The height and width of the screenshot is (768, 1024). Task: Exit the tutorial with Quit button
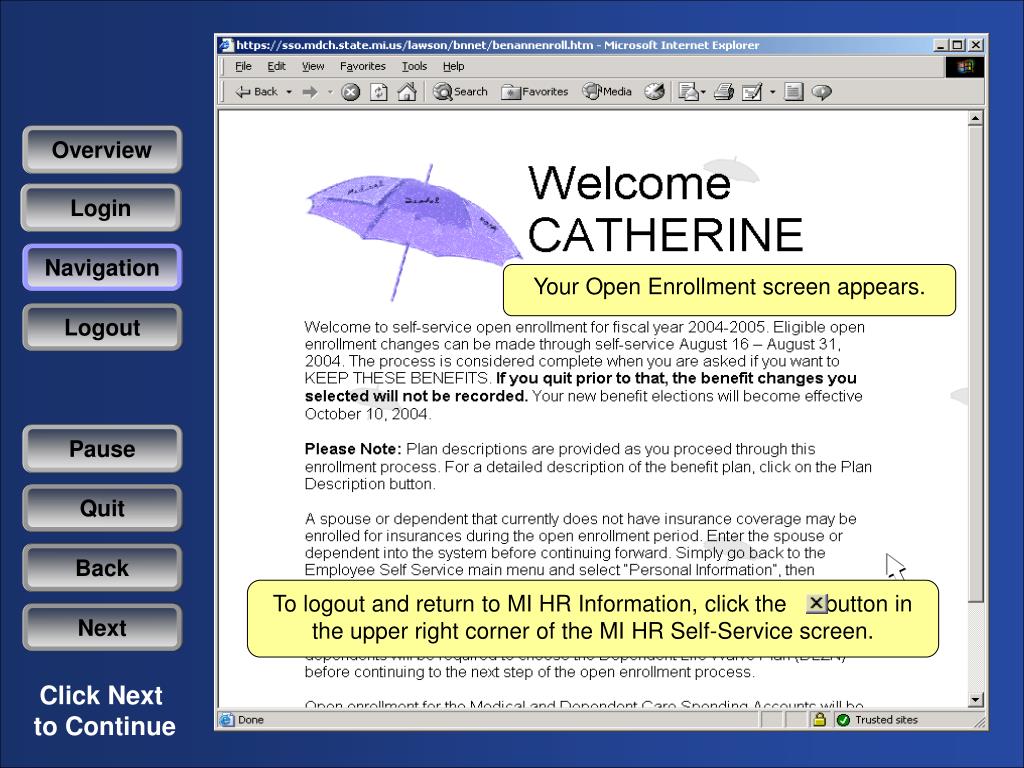coord(102,508)
